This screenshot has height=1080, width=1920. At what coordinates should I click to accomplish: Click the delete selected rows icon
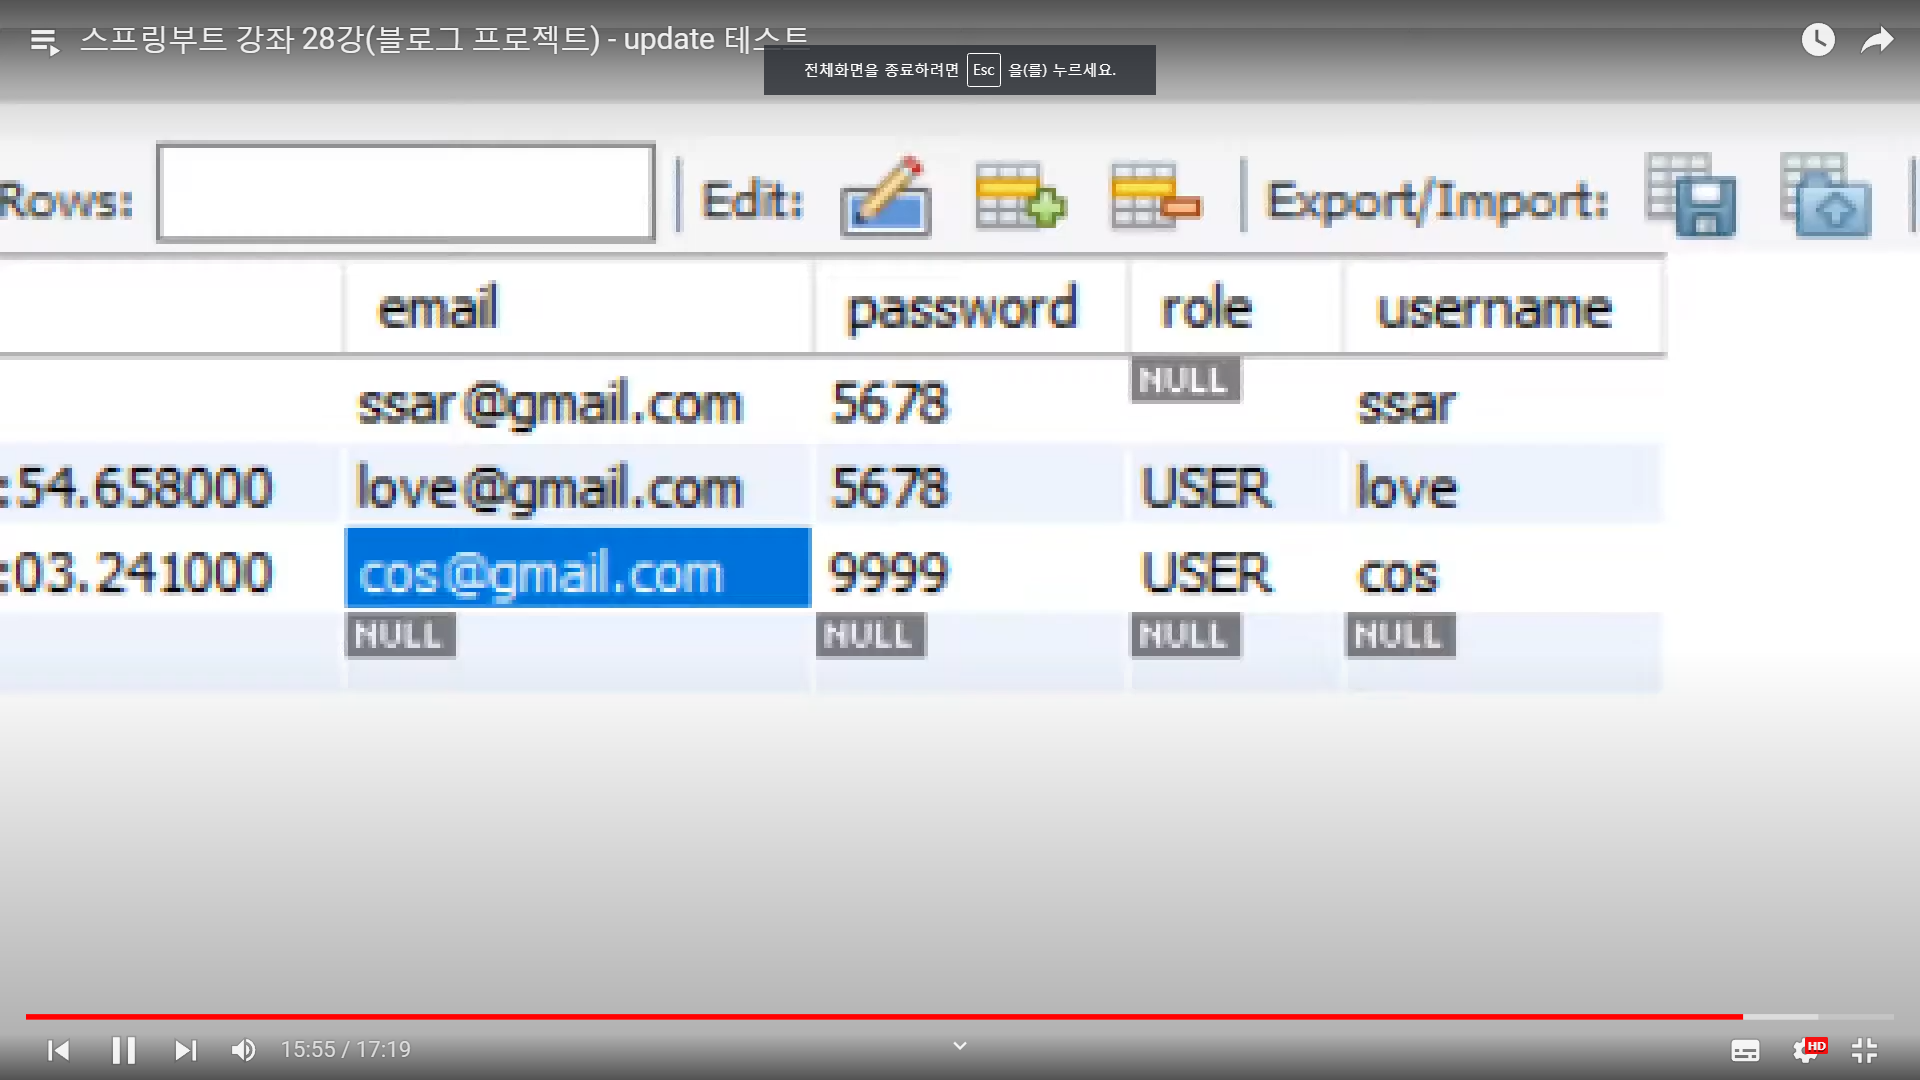click(x=1155, y=197)
